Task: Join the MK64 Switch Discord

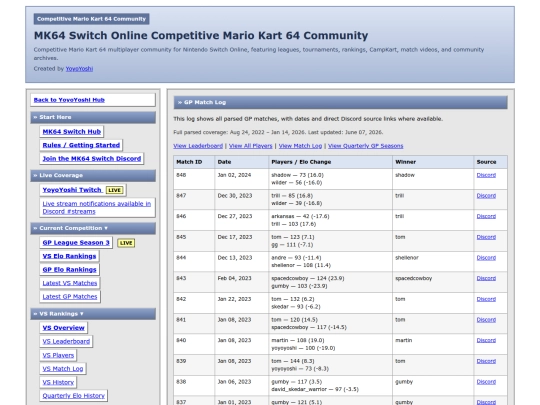Action: (92, 158)
